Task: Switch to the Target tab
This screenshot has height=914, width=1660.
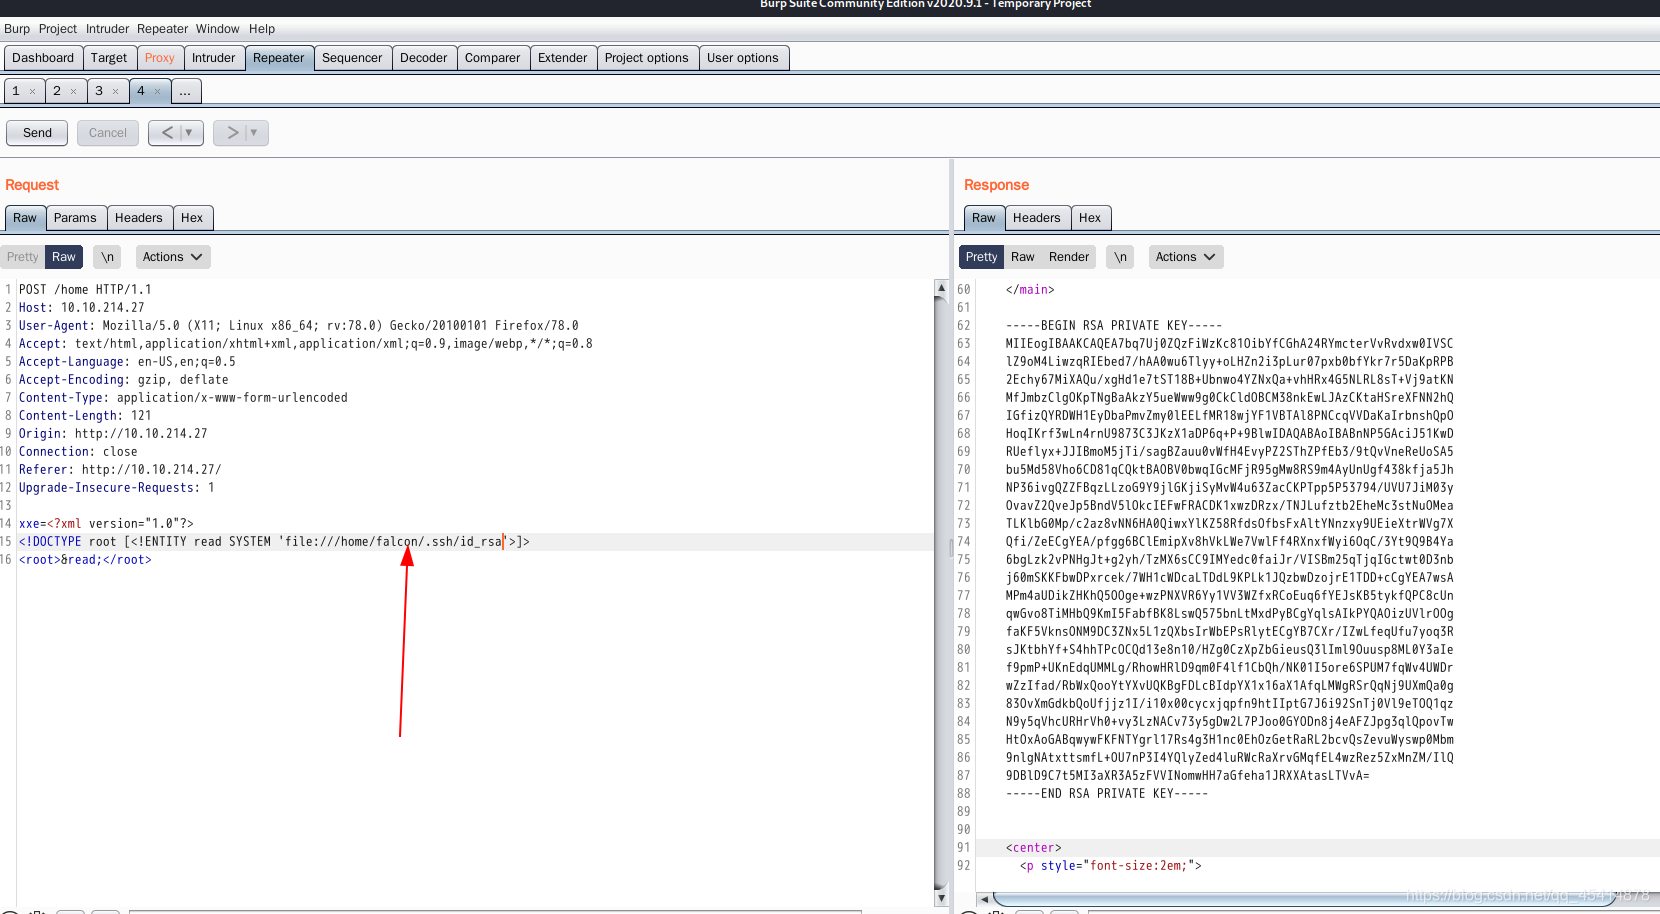Action: pos(109,58)
